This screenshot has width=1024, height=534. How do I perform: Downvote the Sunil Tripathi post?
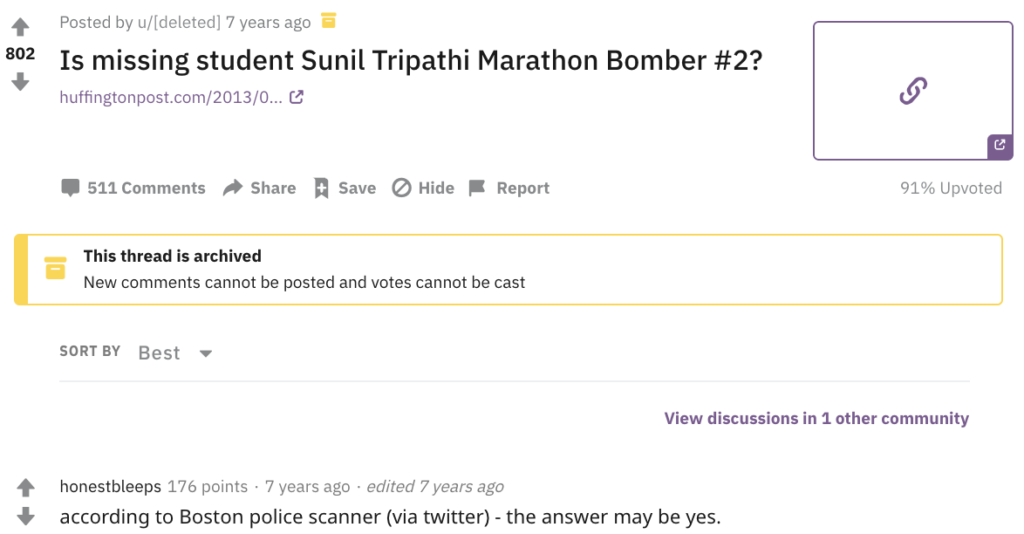coord(20,82)
